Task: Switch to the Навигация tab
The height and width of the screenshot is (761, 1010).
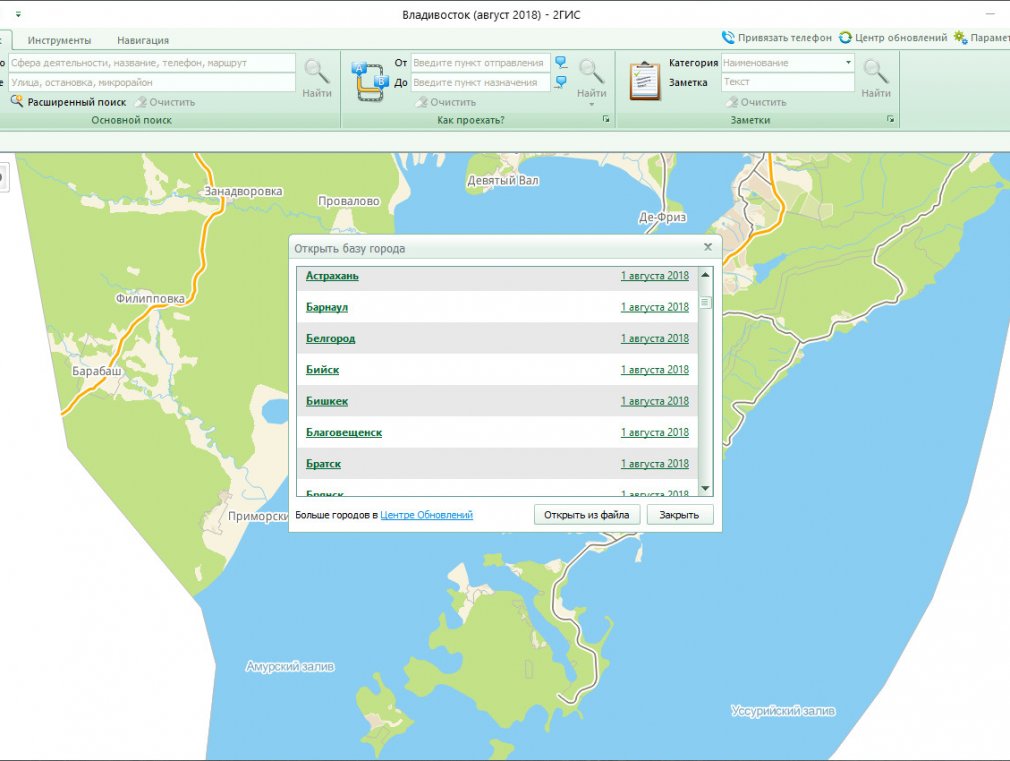Action: pyautogui.click(x=143, y=40)
